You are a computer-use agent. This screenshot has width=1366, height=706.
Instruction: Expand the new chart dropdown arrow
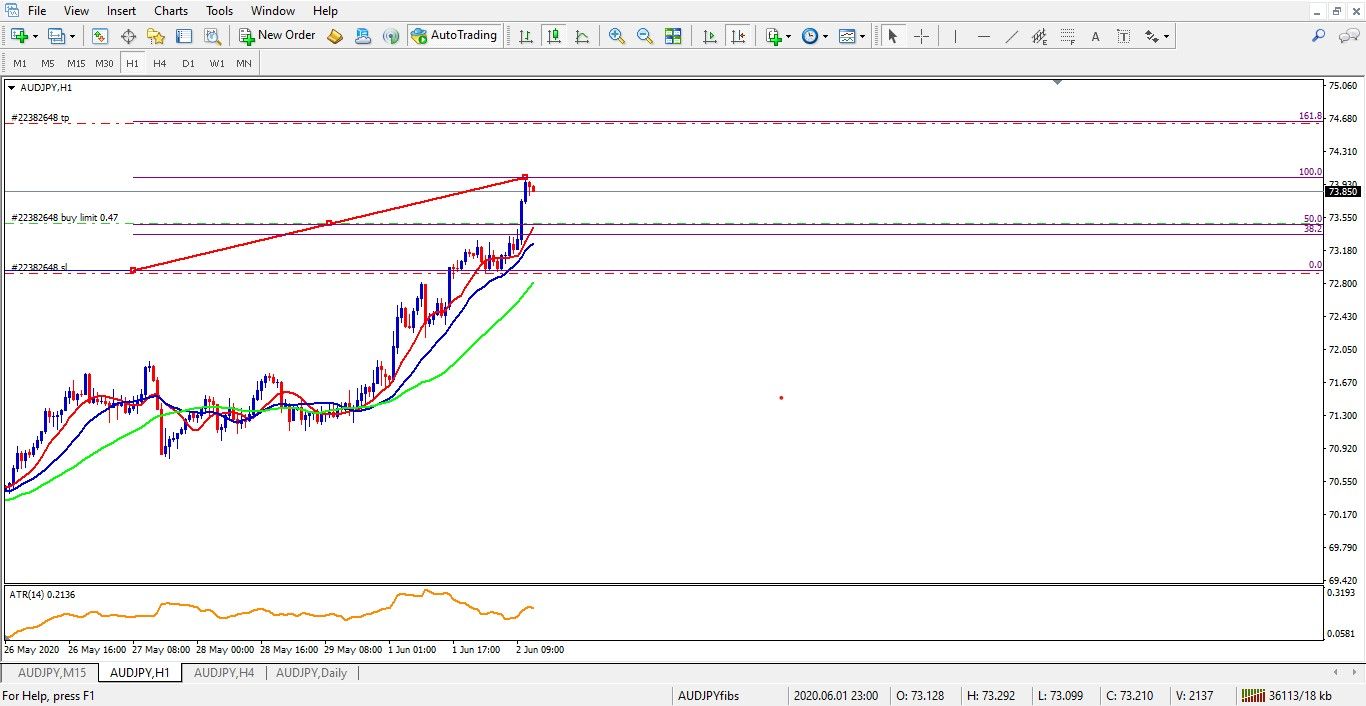[x=35, y=36]
